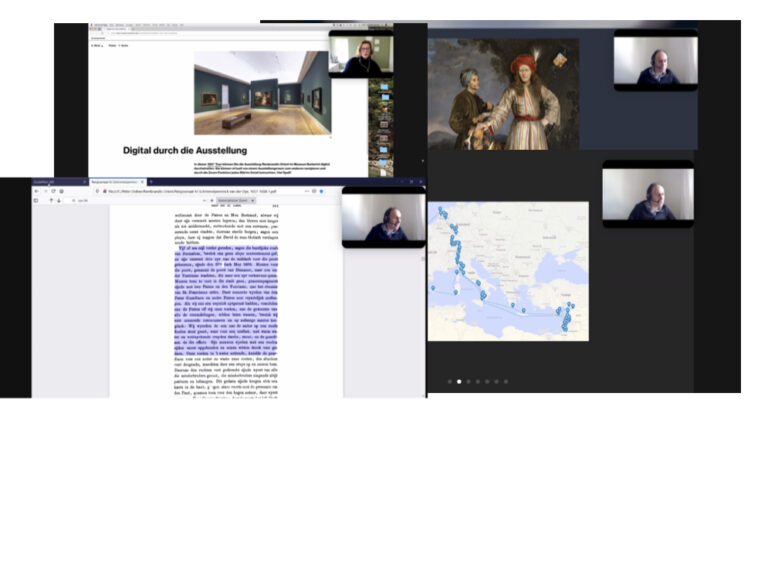
Task: Click the painting of man in red turban
Action: pyautogui.click(x=504, y=94)
